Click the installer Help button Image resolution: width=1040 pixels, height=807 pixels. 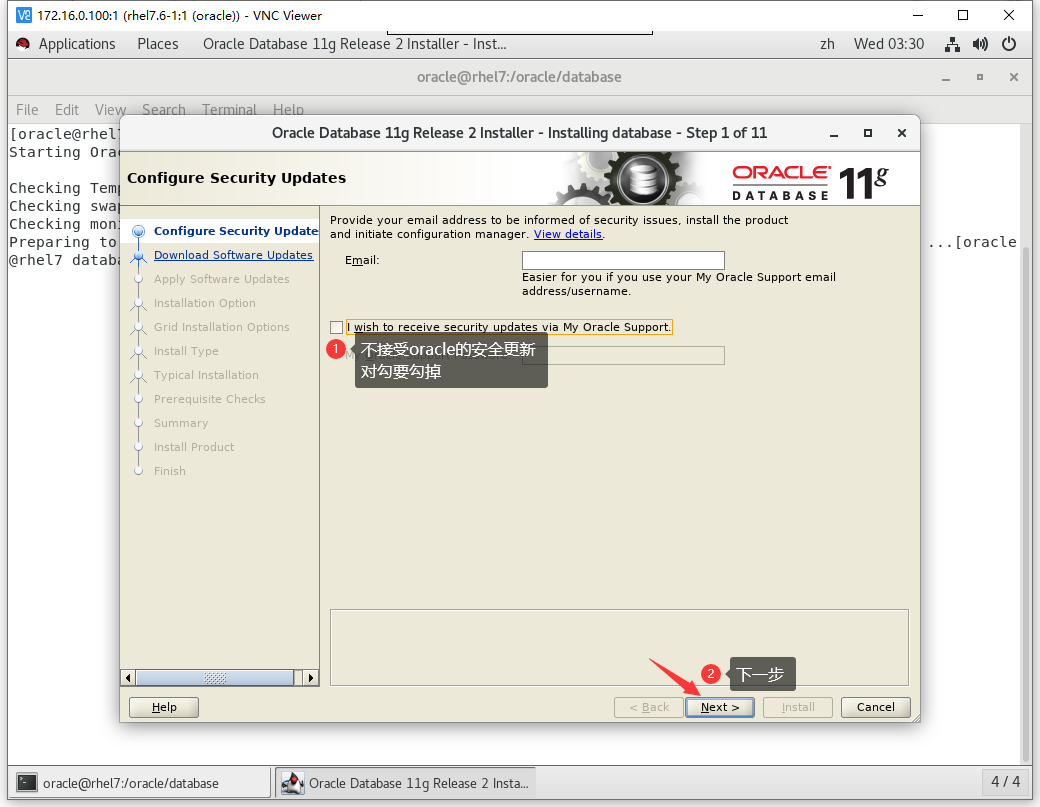coord(164,708)
